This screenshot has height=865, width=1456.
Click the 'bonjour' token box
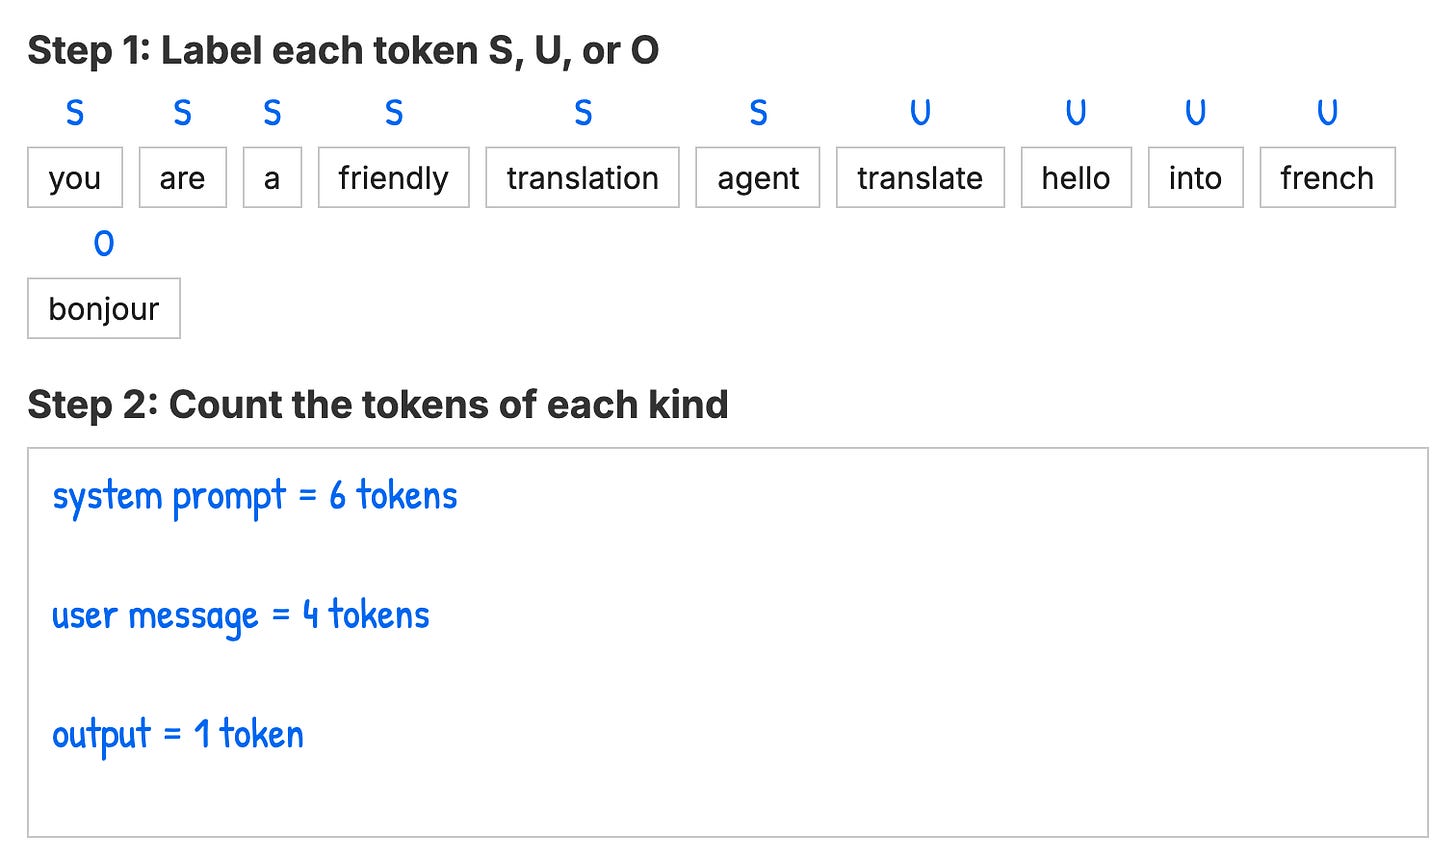point(104,309)
